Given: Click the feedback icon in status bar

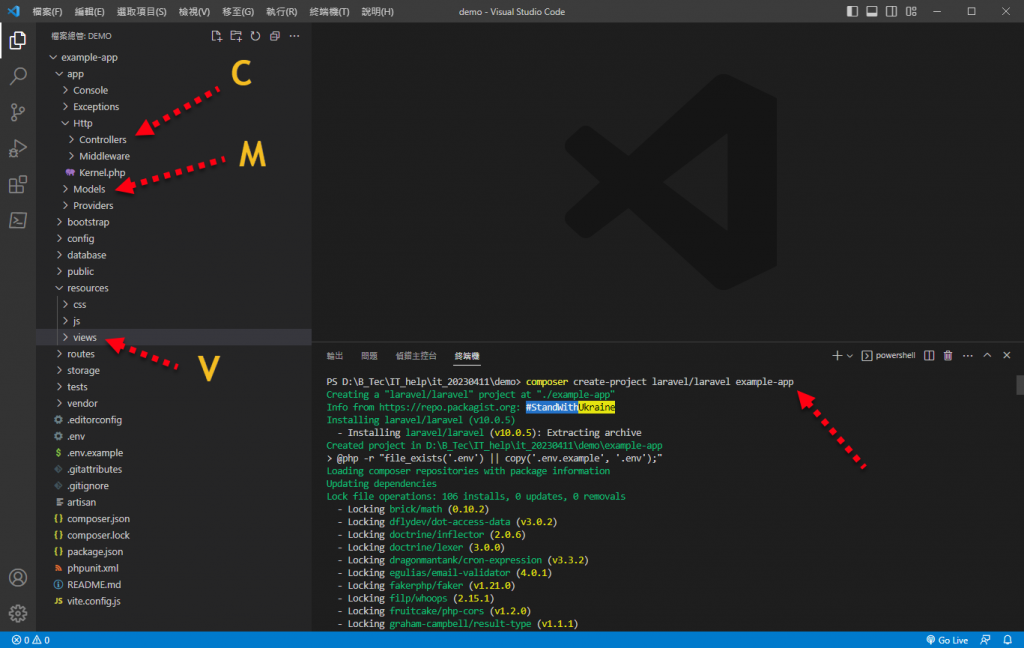Looking at the screenshot, I should point(985,640).
